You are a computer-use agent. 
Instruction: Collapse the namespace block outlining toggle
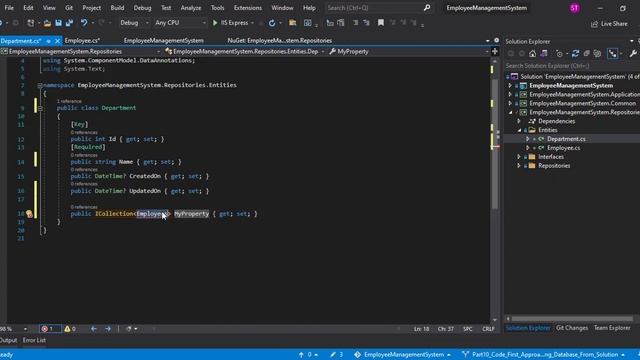tap(40, 85)
